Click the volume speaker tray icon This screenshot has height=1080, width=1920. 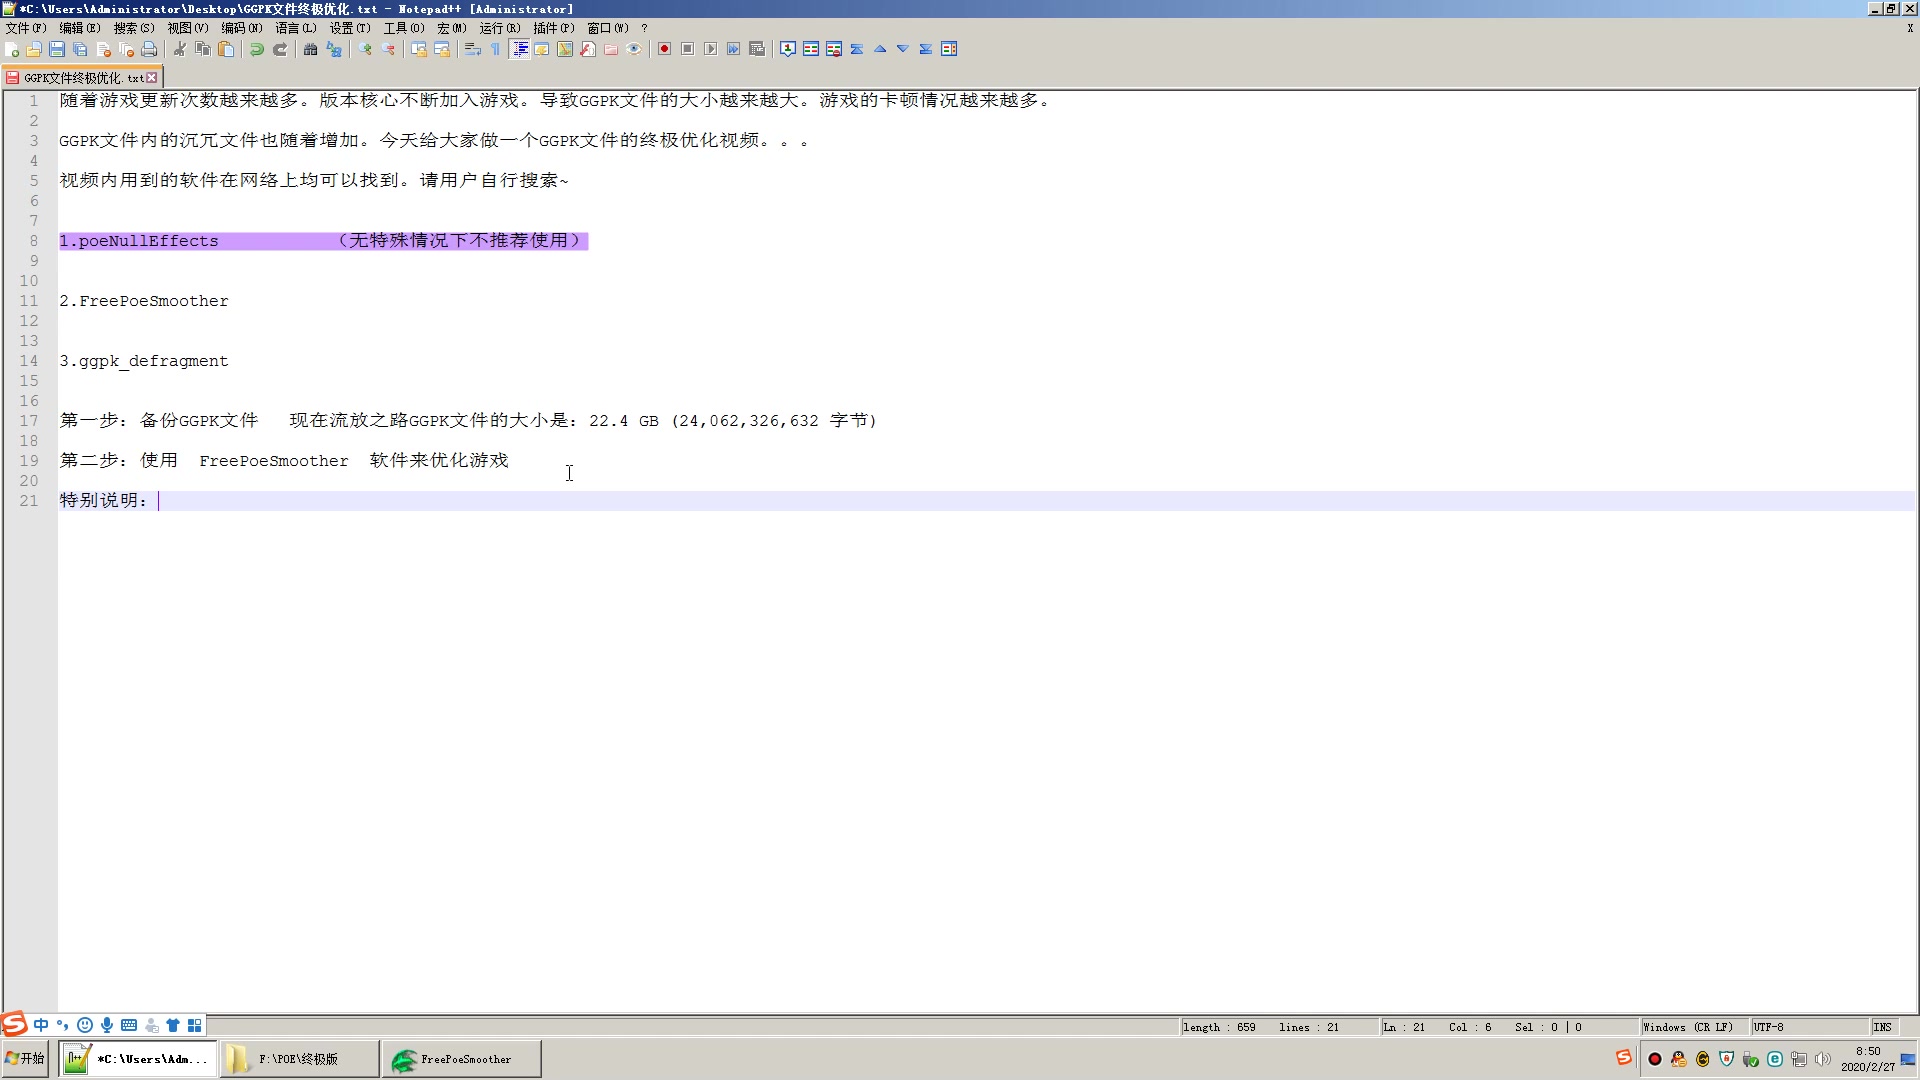pyautogui.click(x=1823, y=1059)
